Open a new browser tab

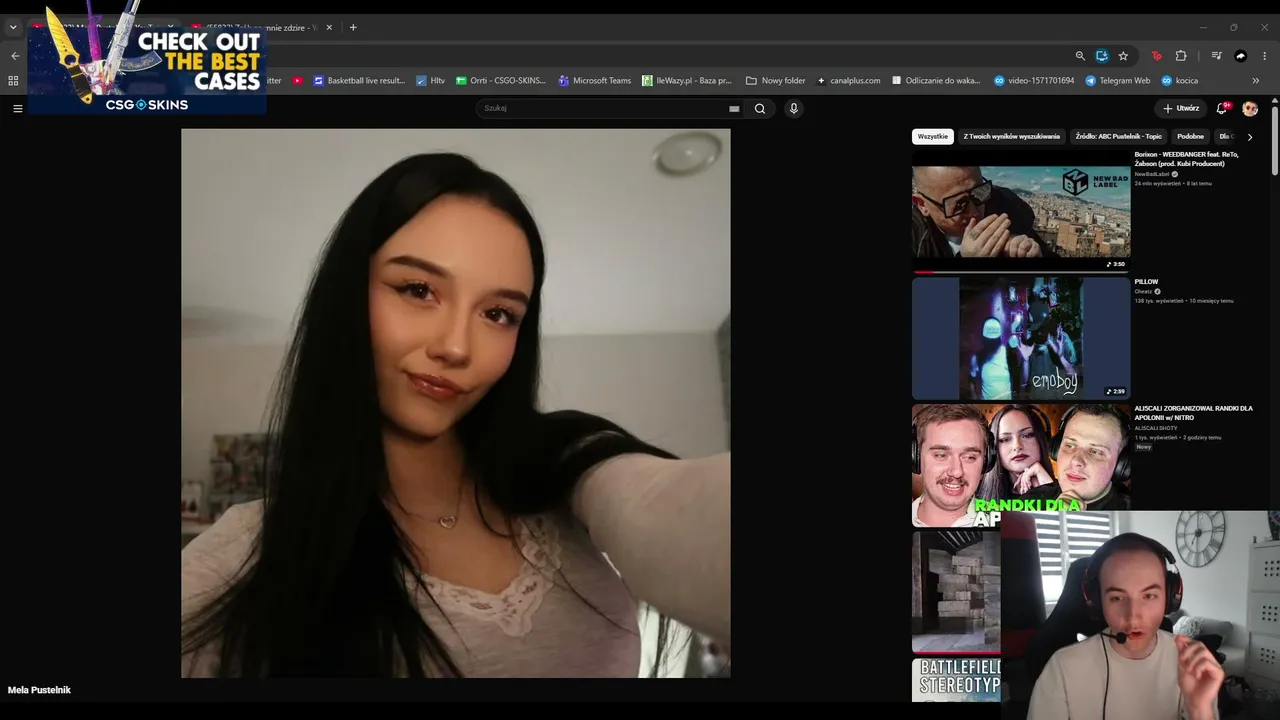(353, 27)
